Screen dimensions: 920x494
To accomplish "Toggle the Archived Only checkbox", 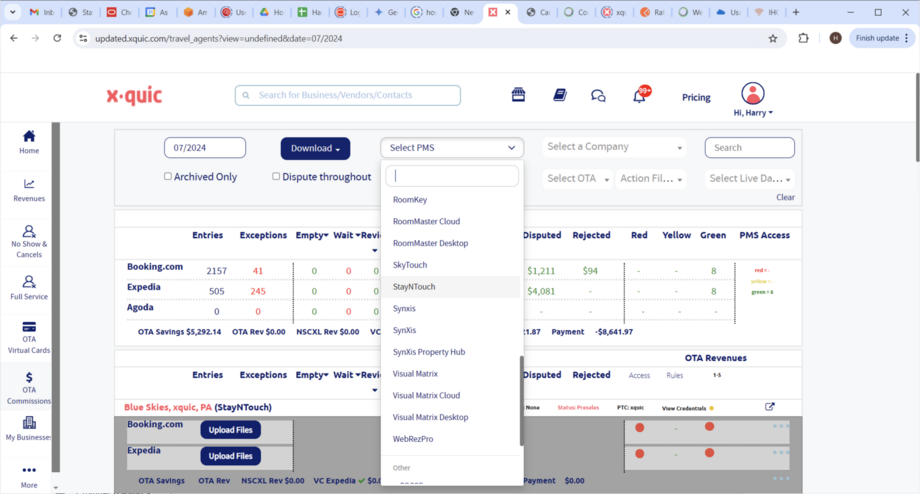I will click(x=168, y=176).
